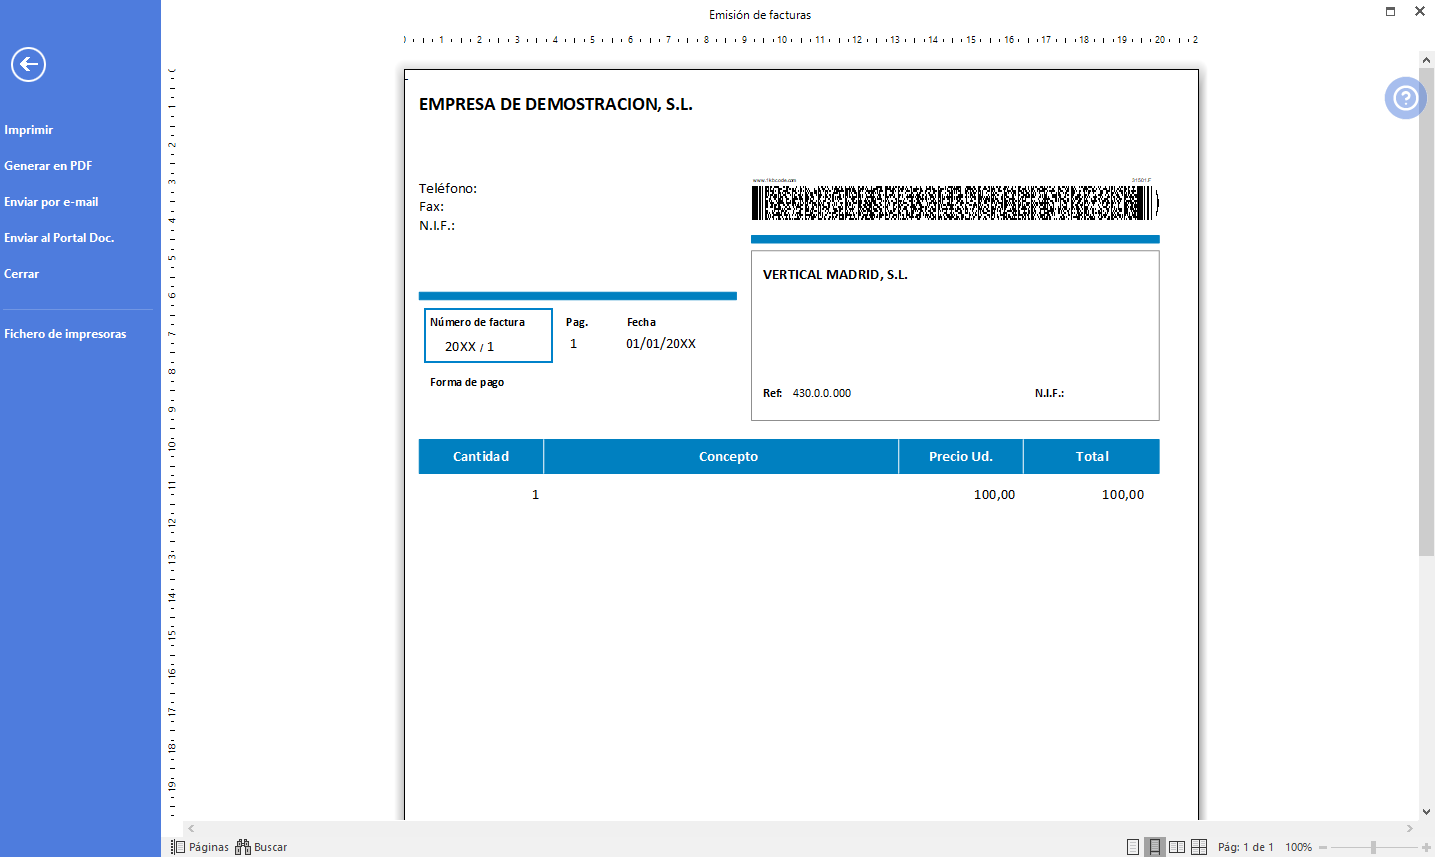This screenshot has height=857, width=1436.
Task: Click the client N.I.F.: label beside Ref
Action: coord(1049,393)
